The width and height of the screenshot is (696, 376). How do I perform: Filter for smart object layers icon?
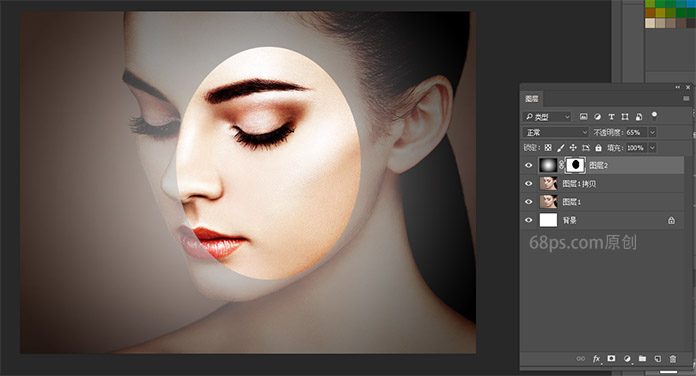639,117
